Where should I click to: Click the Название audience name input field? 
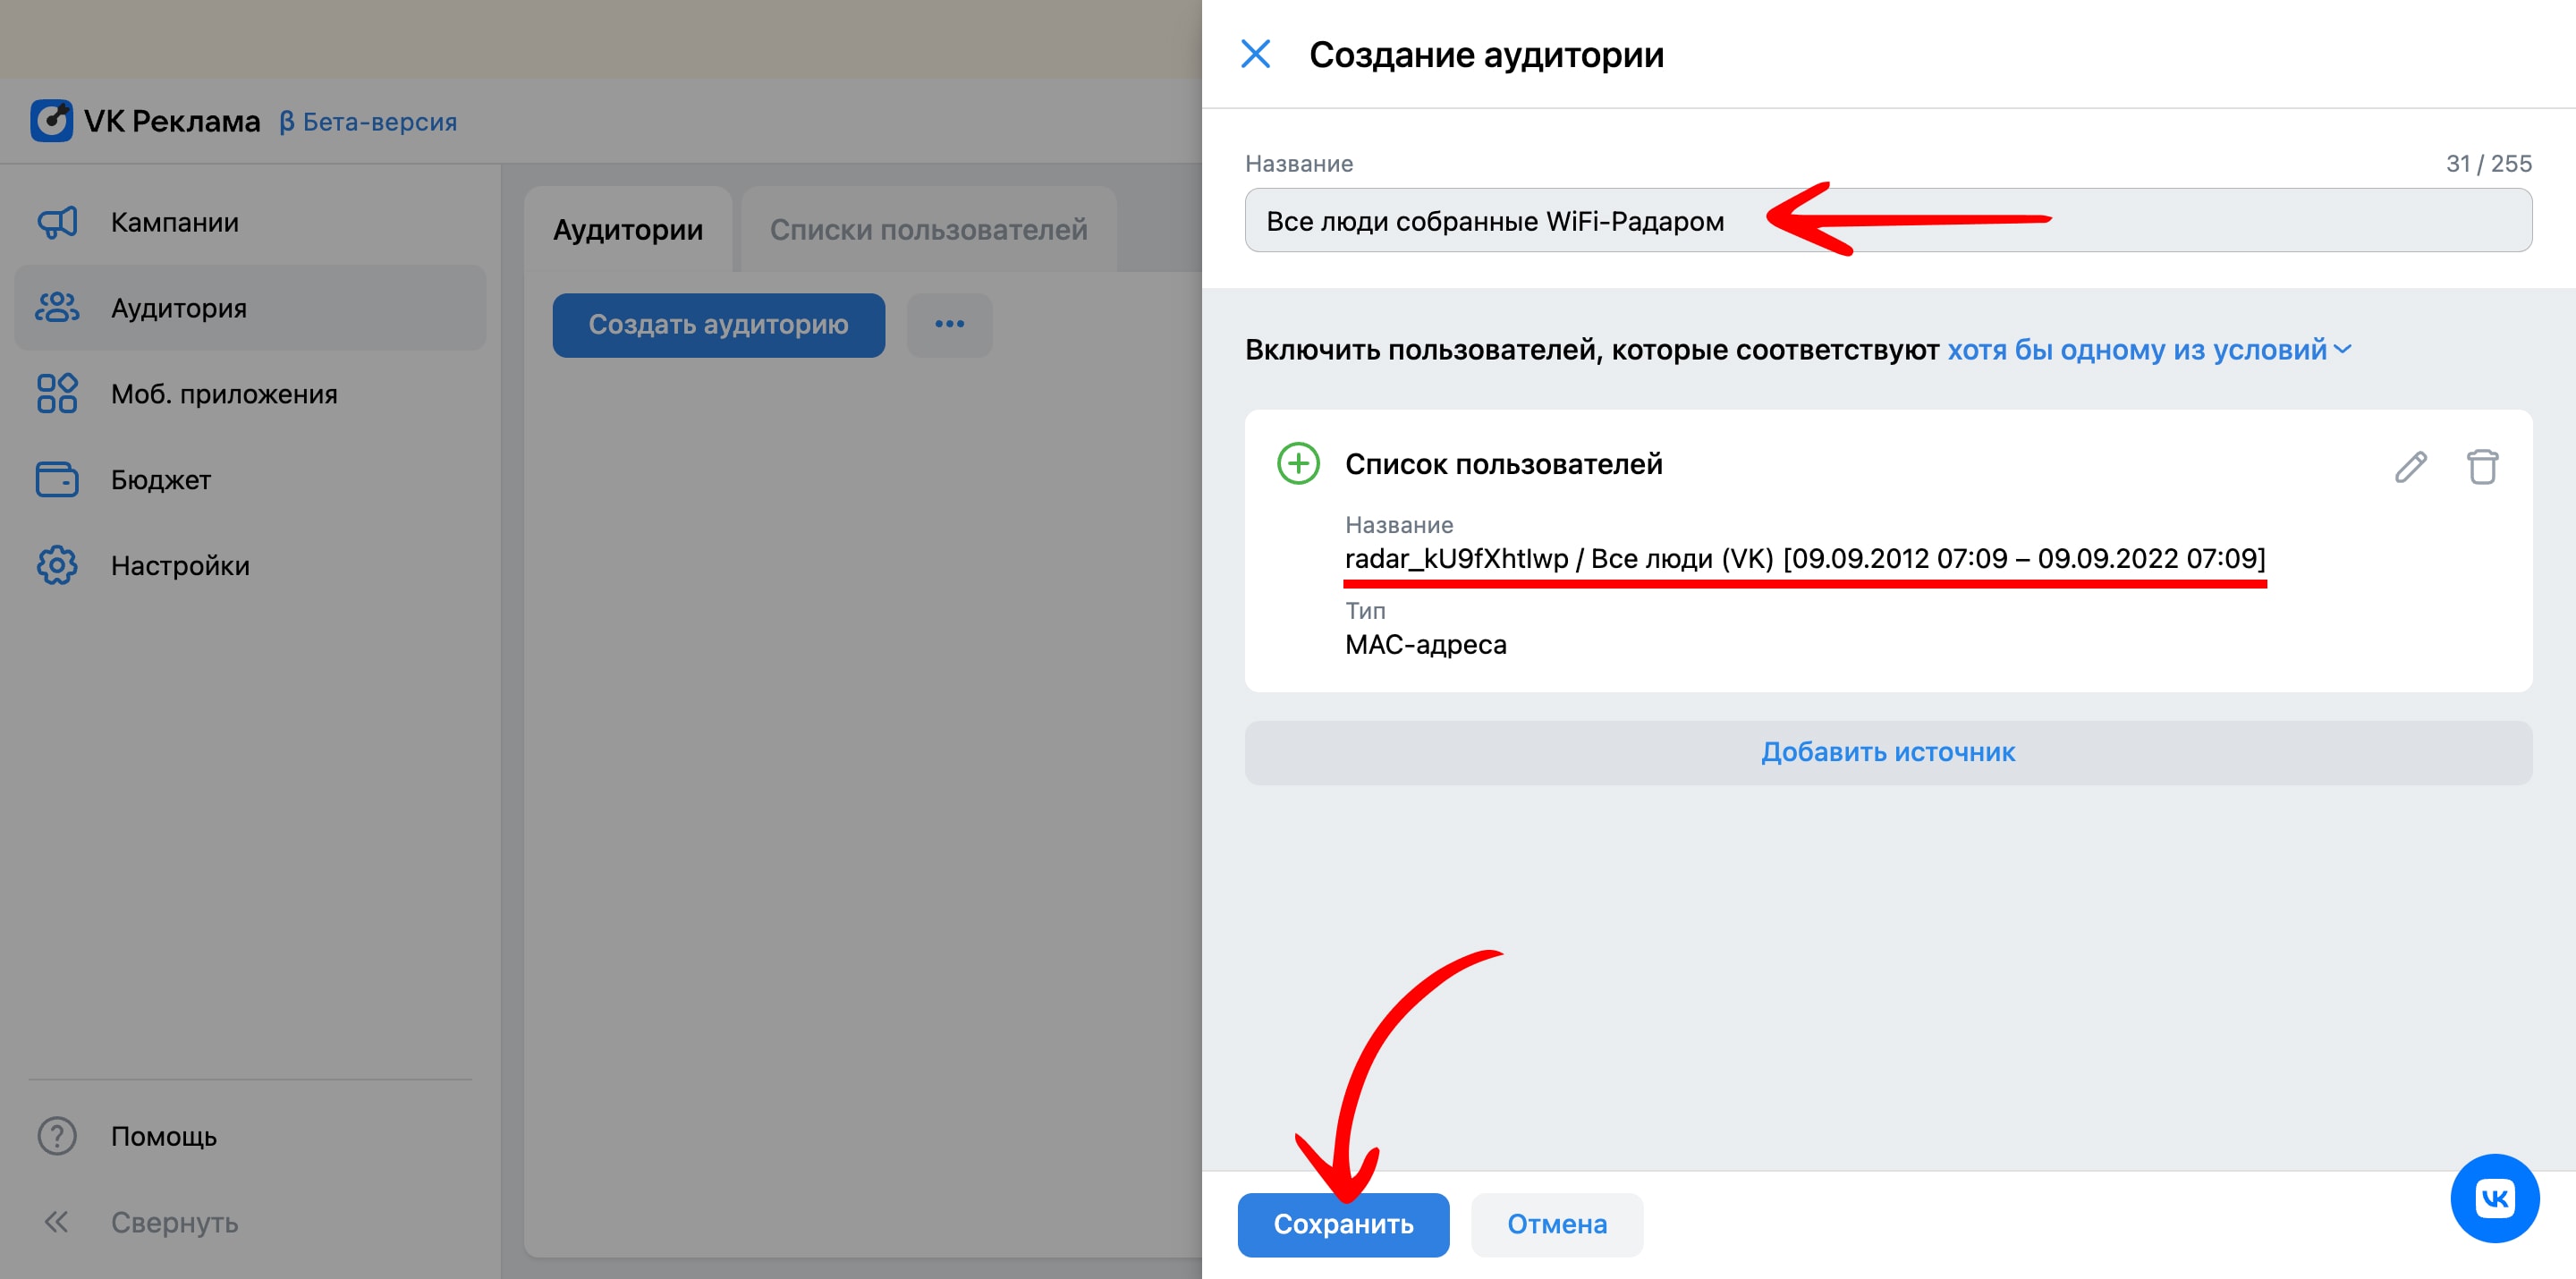(x=1887, y=221)
